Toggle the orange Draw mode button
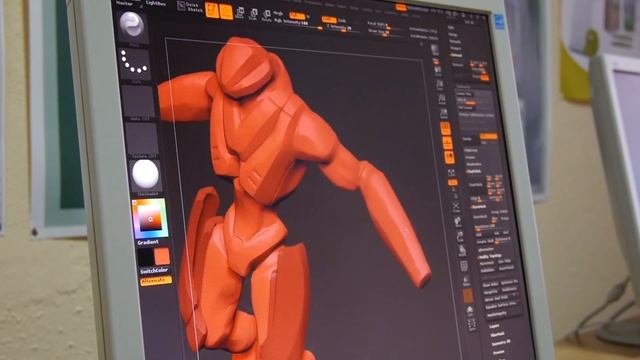 pyautogui.click(x=226, y=12)
